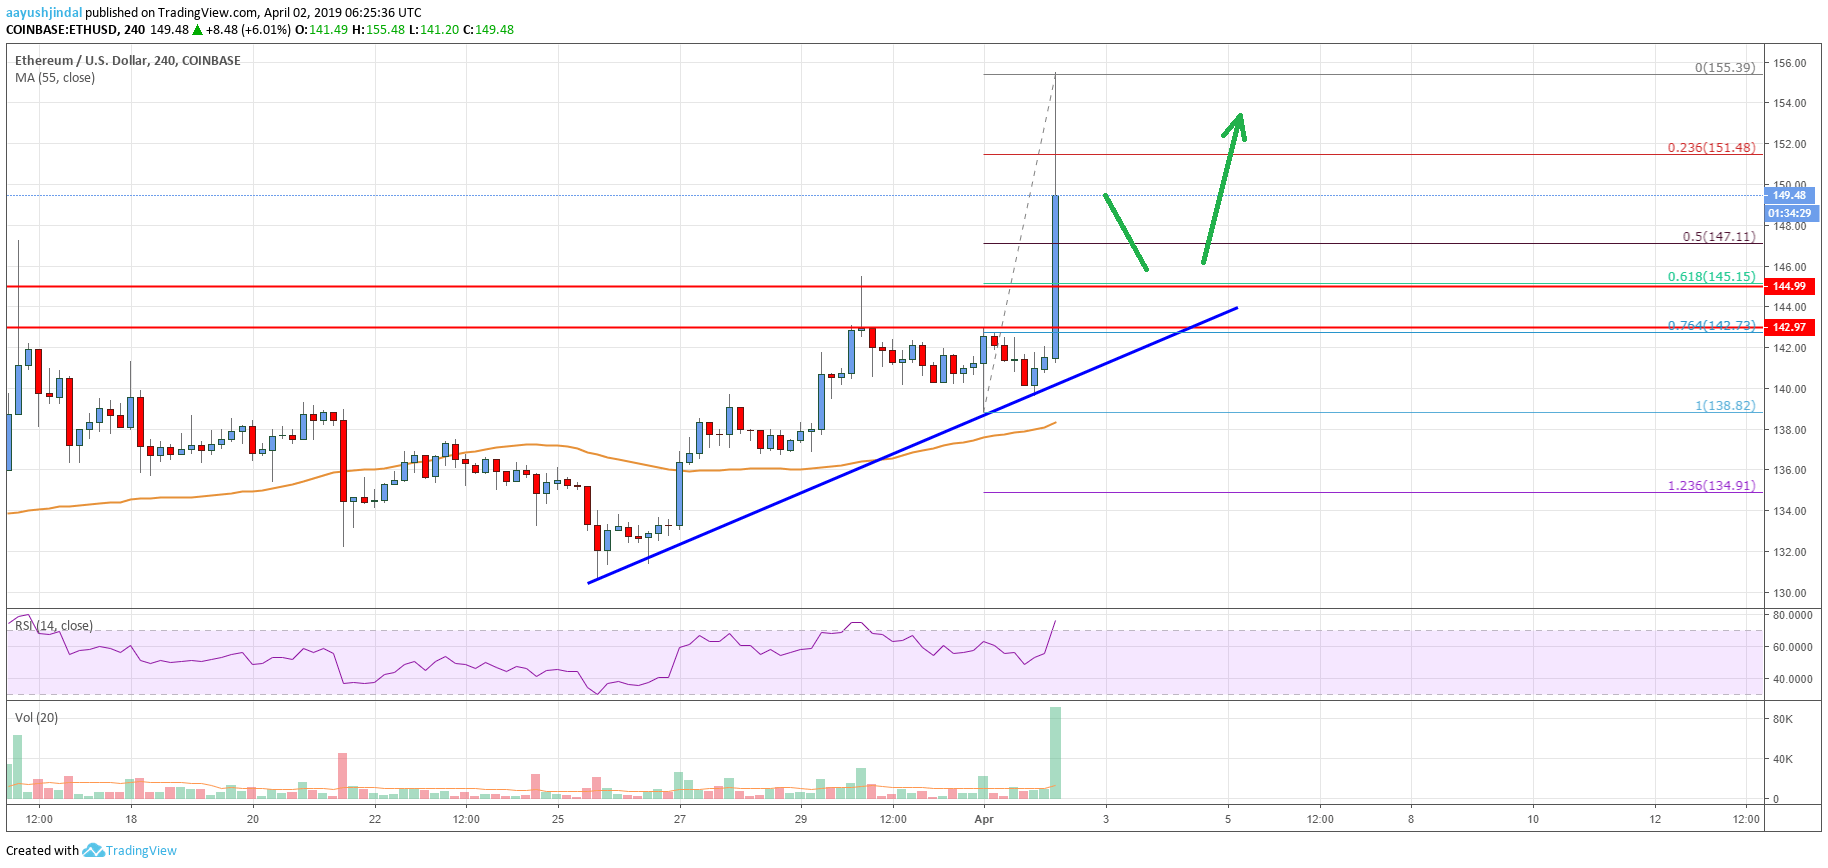Screen dimensions: 1828x868
Task: Click the 22 date label on time axis
Action: tap(375, 820)
